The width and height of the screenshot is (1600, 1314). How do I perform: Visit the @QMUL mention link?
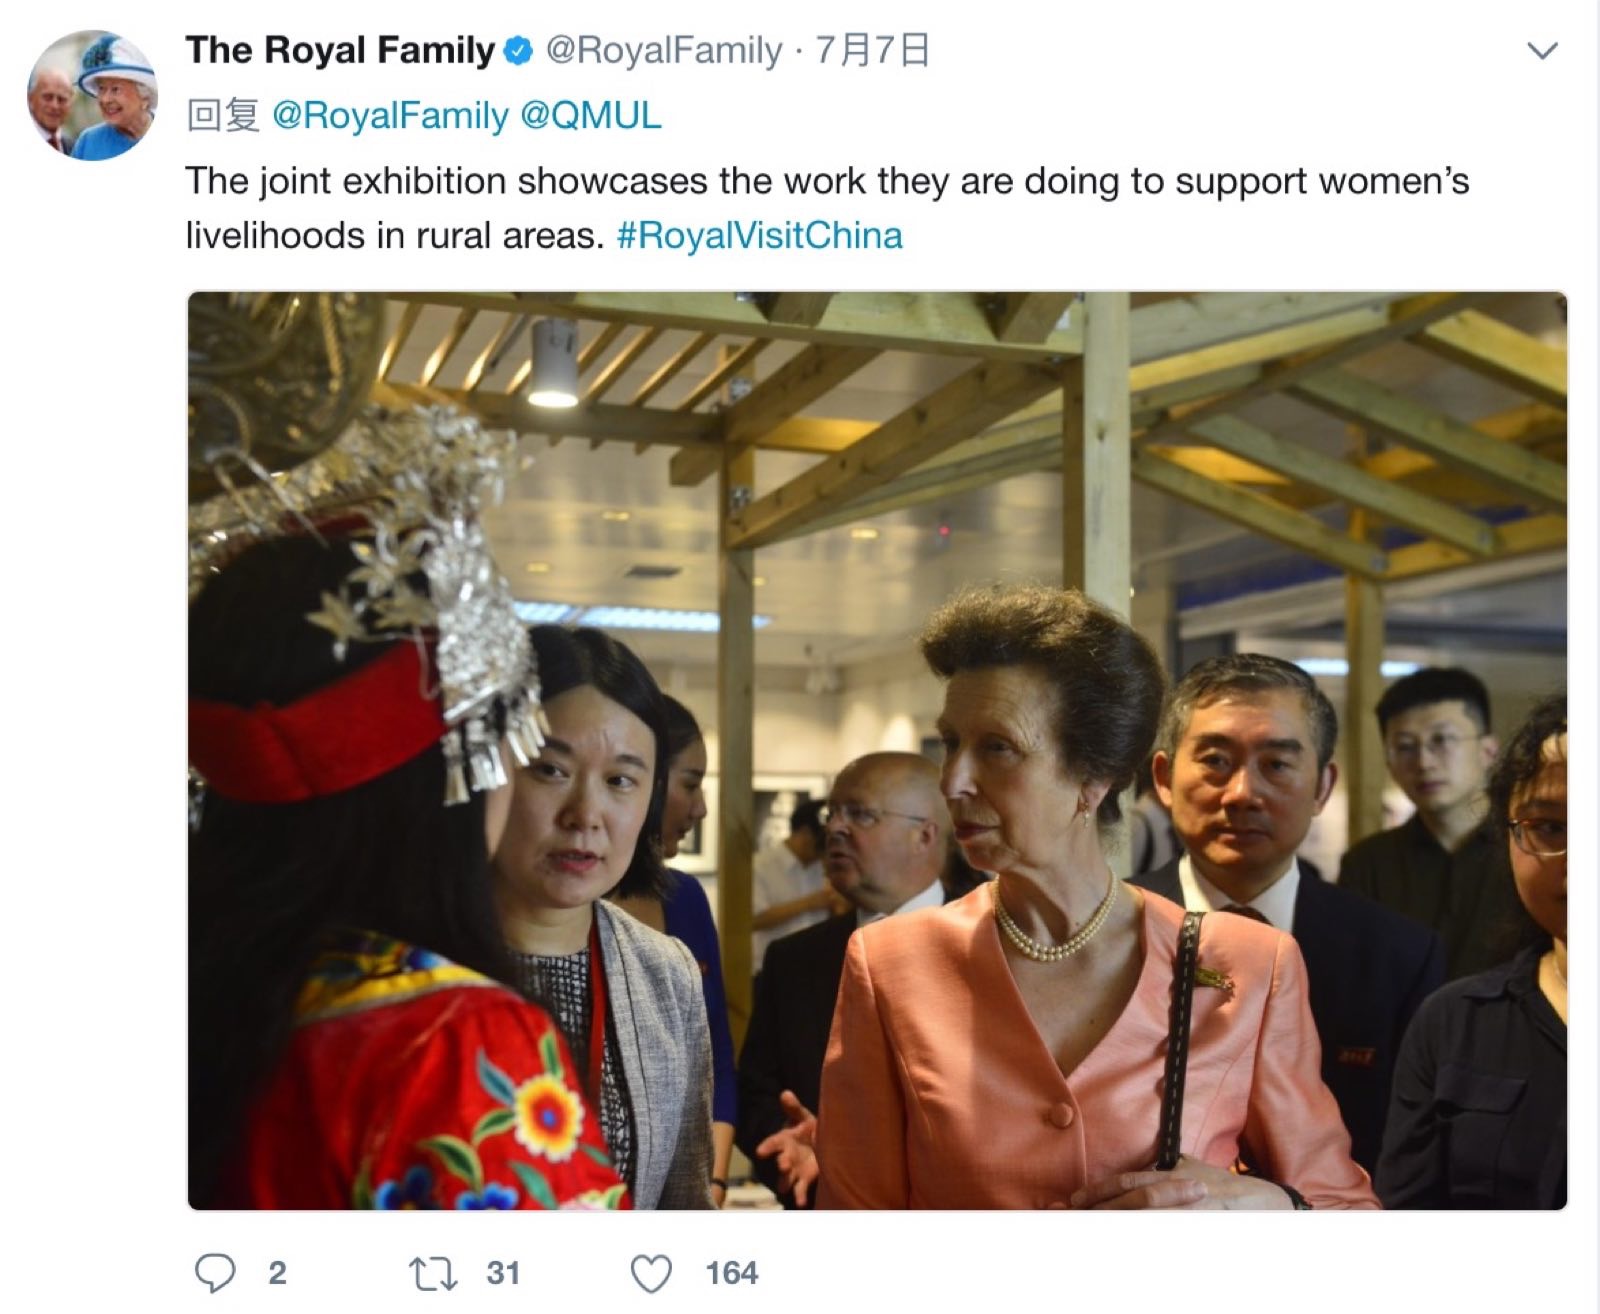pos(591,116)
